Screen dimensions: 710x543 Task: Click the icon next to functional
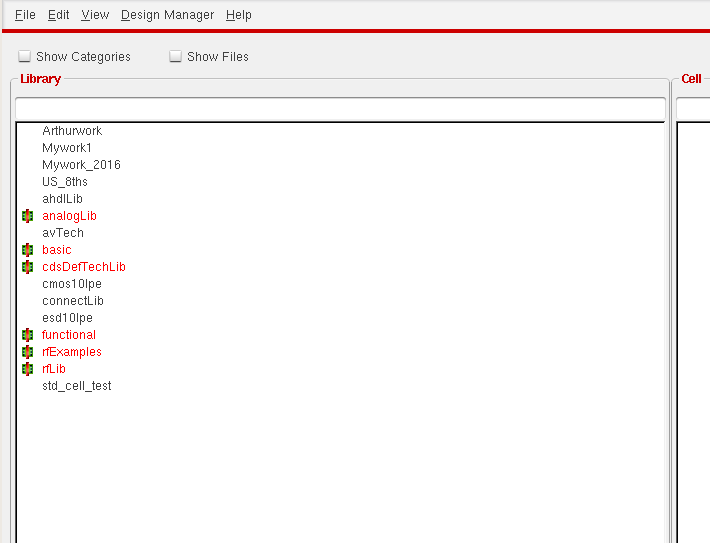28,335
